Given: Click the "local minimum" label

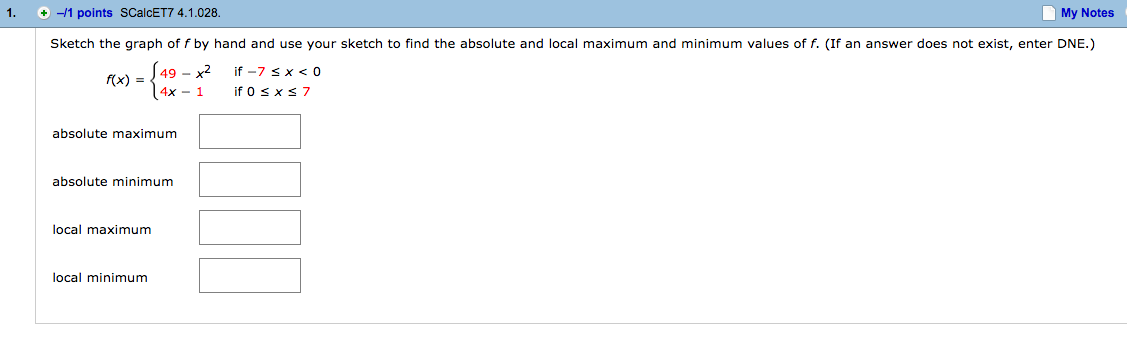Looking at the screenshot, I should (x=100, y=277).
